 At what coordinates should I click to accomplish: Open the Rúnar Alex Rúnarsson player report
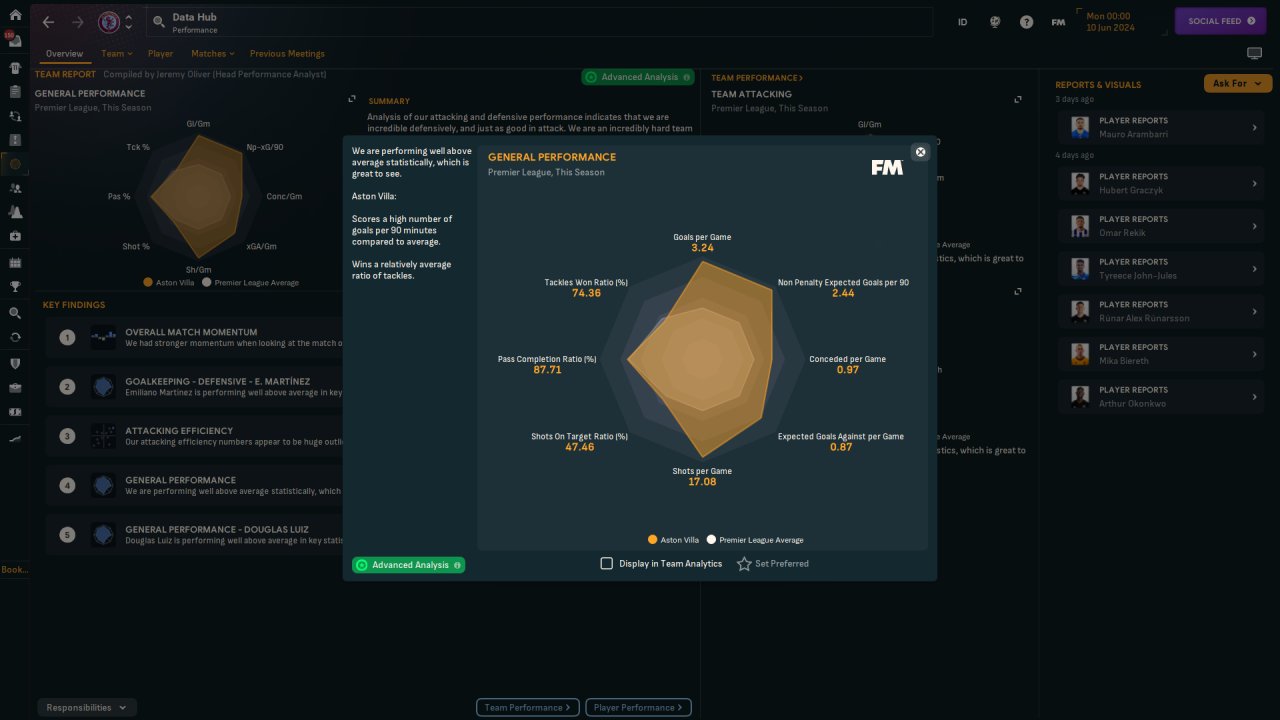tap(1163, 312)
